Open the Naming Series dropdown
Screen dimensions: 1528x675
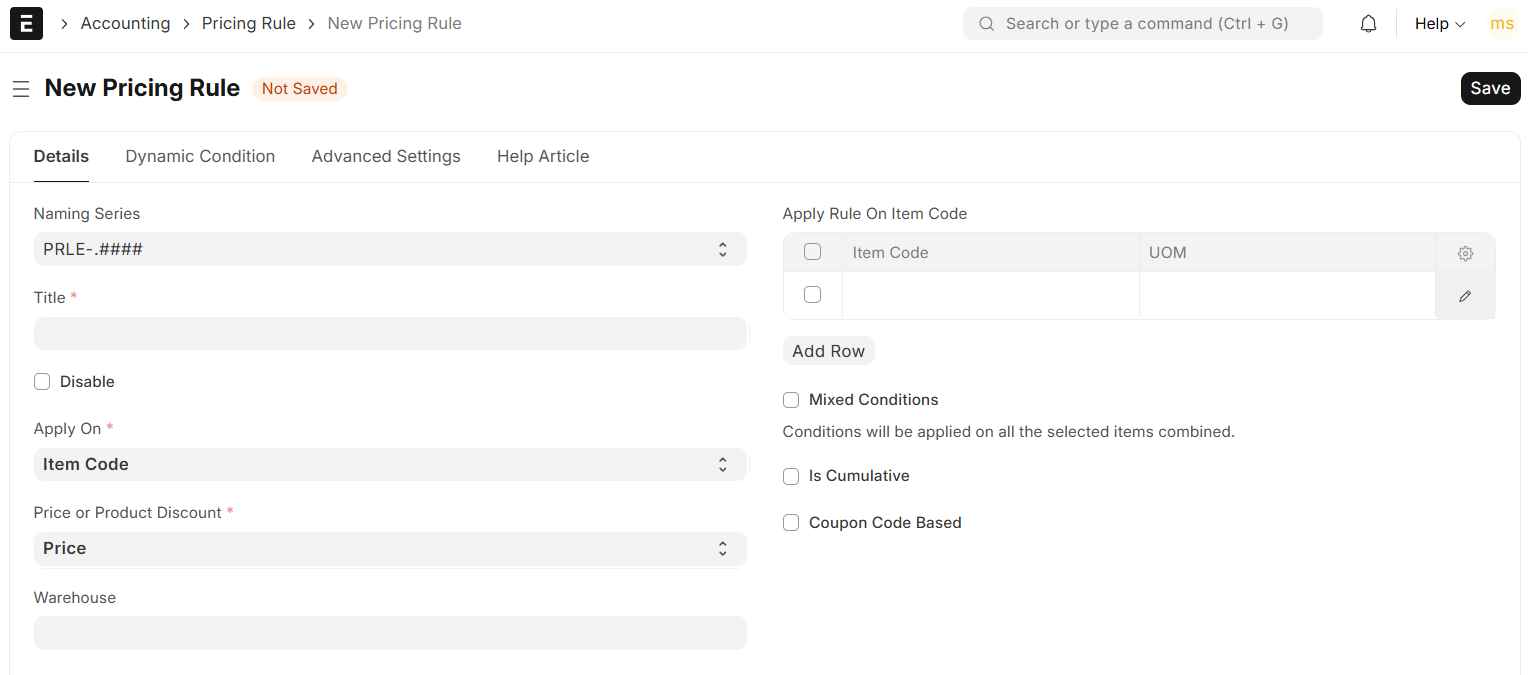390,249
